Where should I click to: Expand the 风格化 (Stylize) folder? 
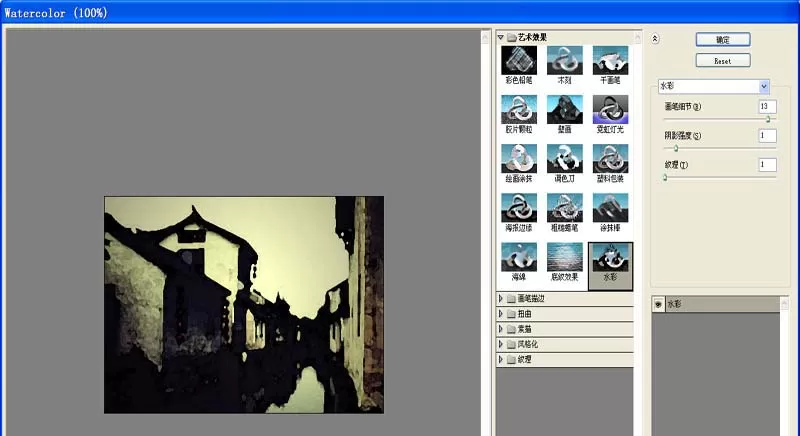click(501, 344)
